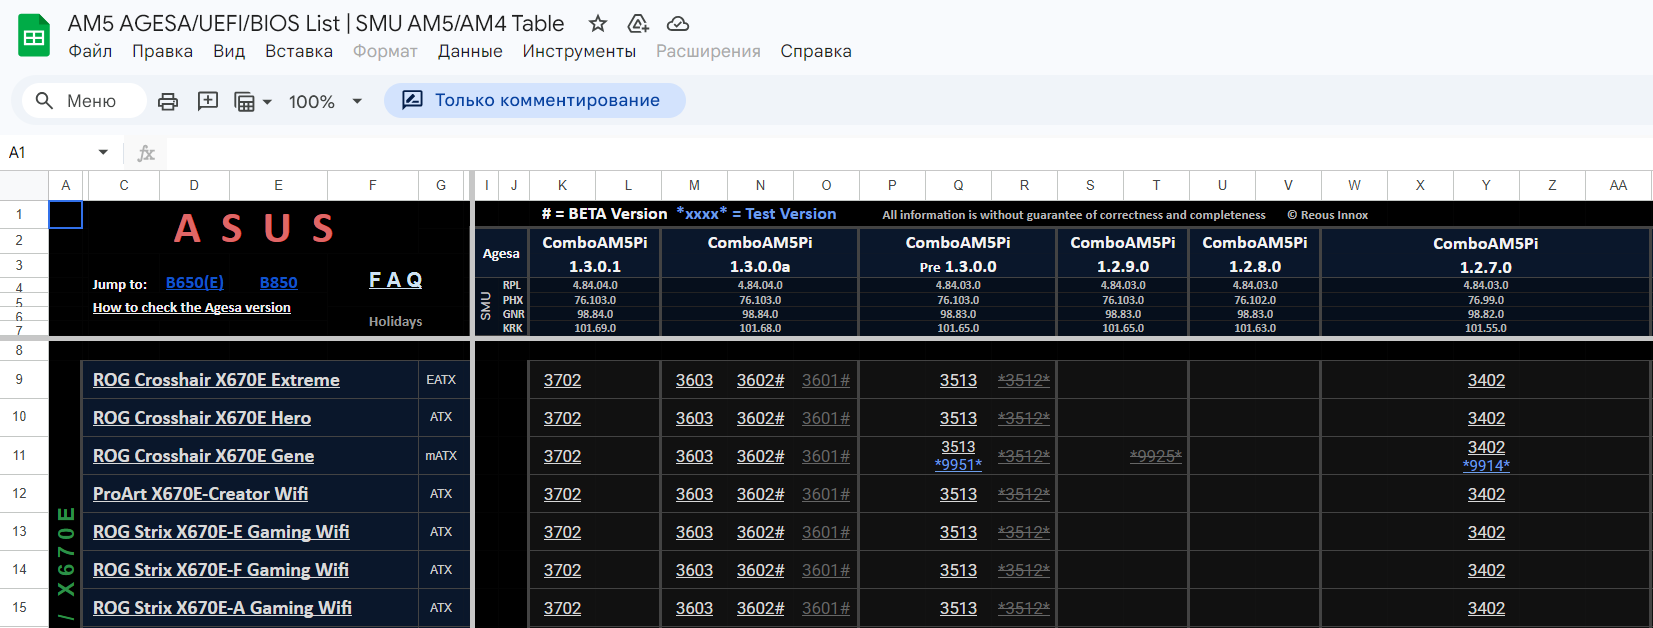Open beta 3602# for Crosshair X670E Gene
The image size is (1653, 628).
click(x=761, y=456)
